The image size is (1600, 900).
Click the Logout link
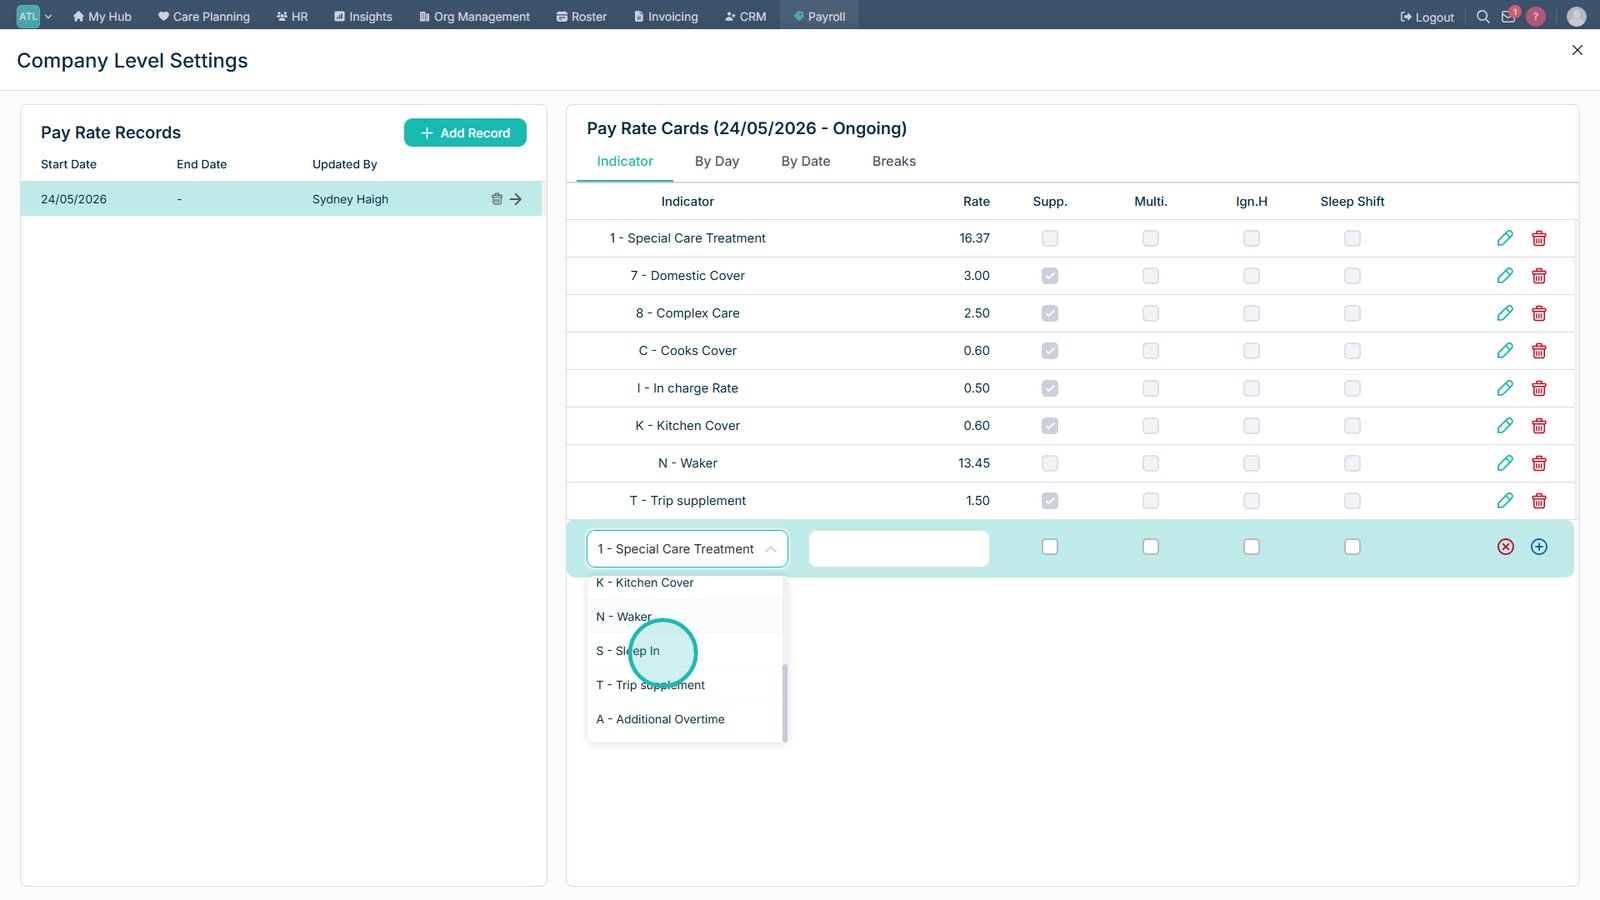[1427, 17]
